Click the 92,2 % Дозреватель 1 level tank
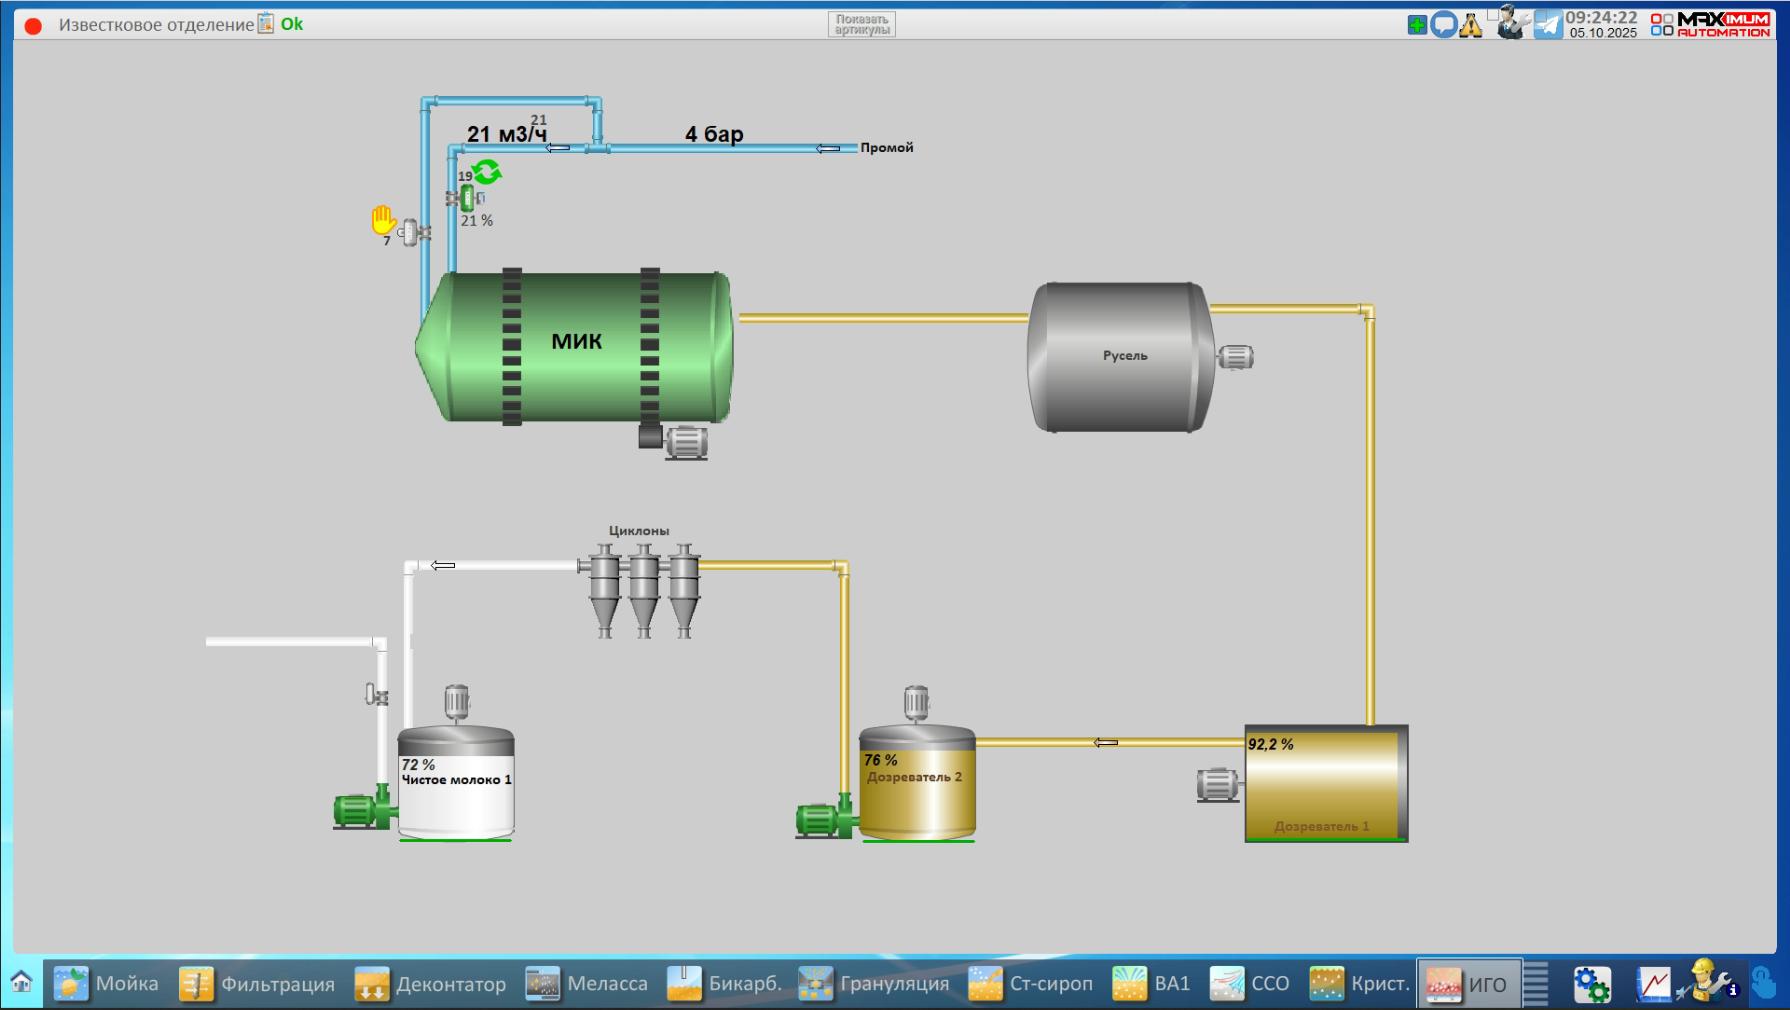 tap(1326, 784)
